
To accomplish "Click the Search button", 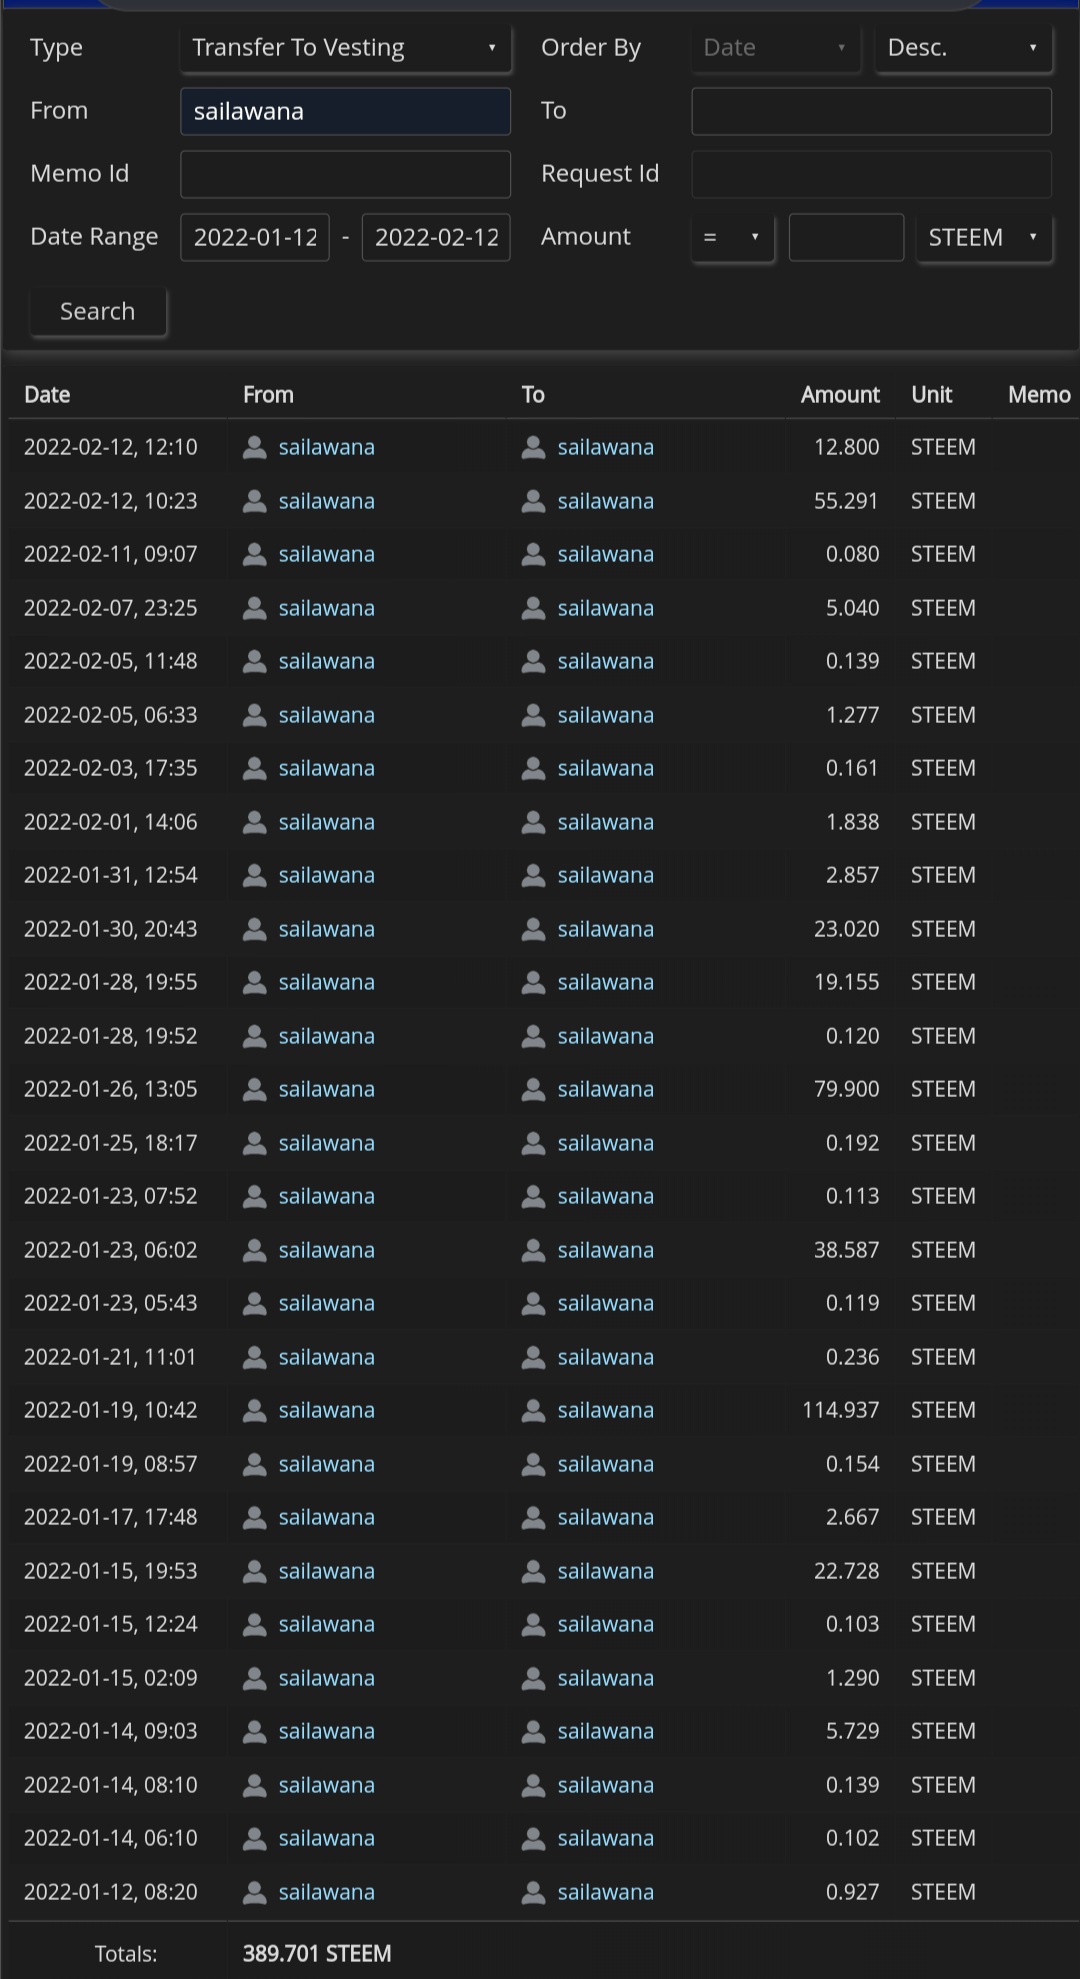I will point(97,312).
